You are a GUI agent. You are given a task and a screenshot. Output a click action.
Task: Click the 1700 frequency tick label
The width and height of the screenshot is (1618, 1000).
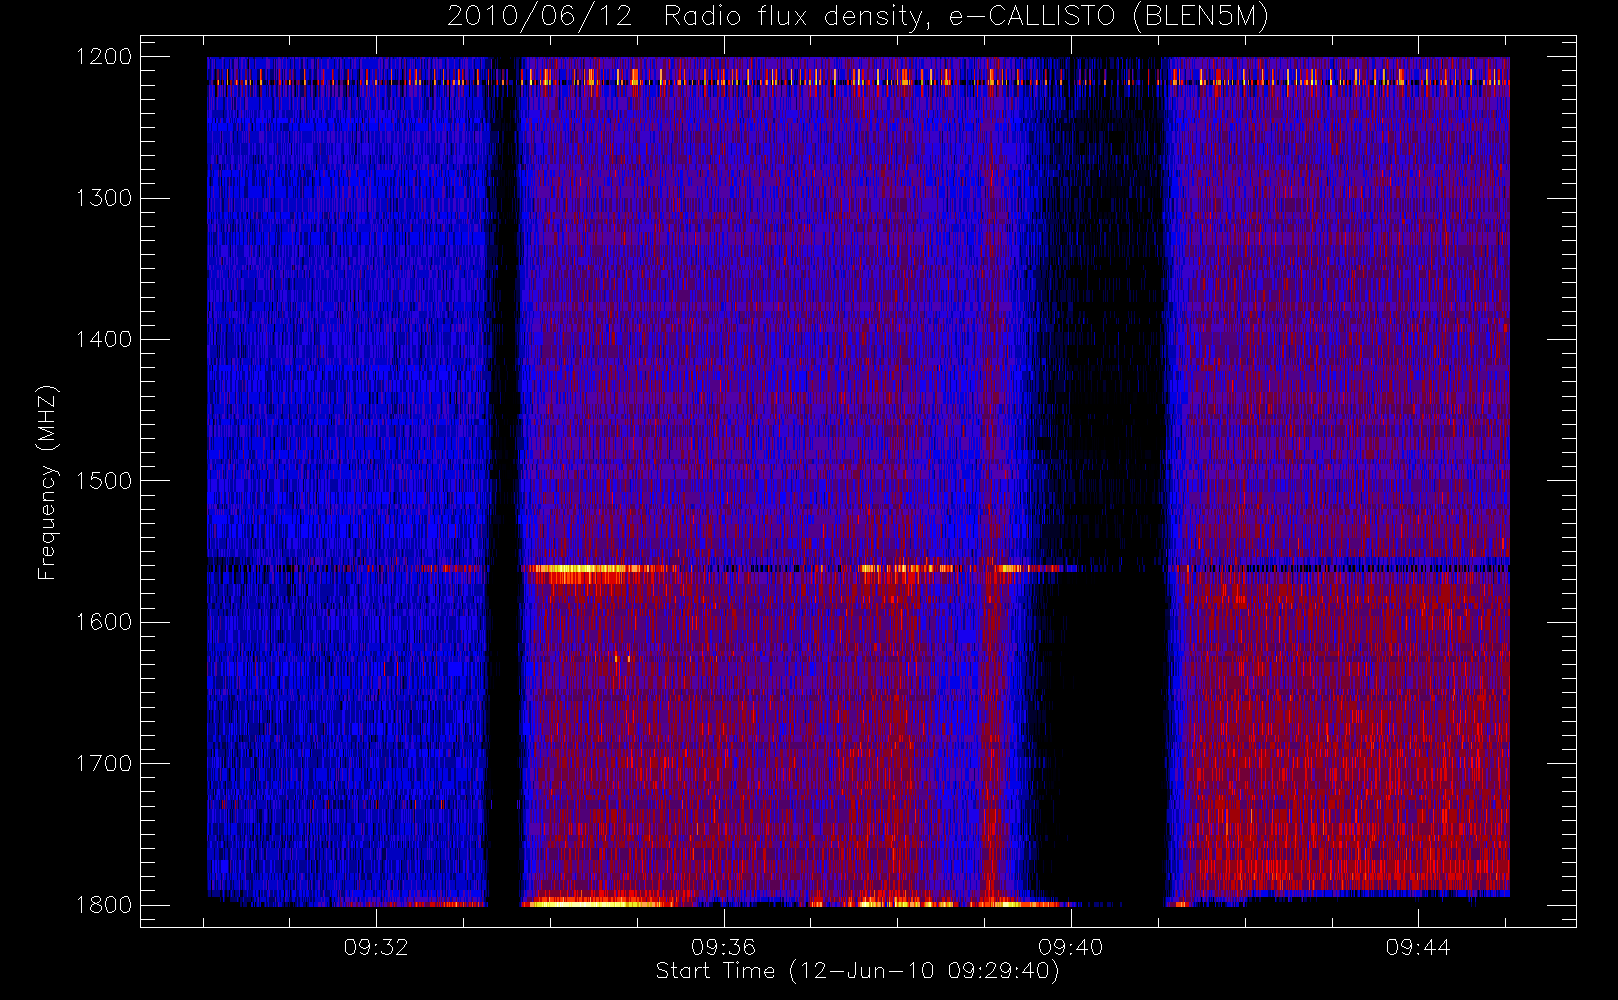click(105, 763)
